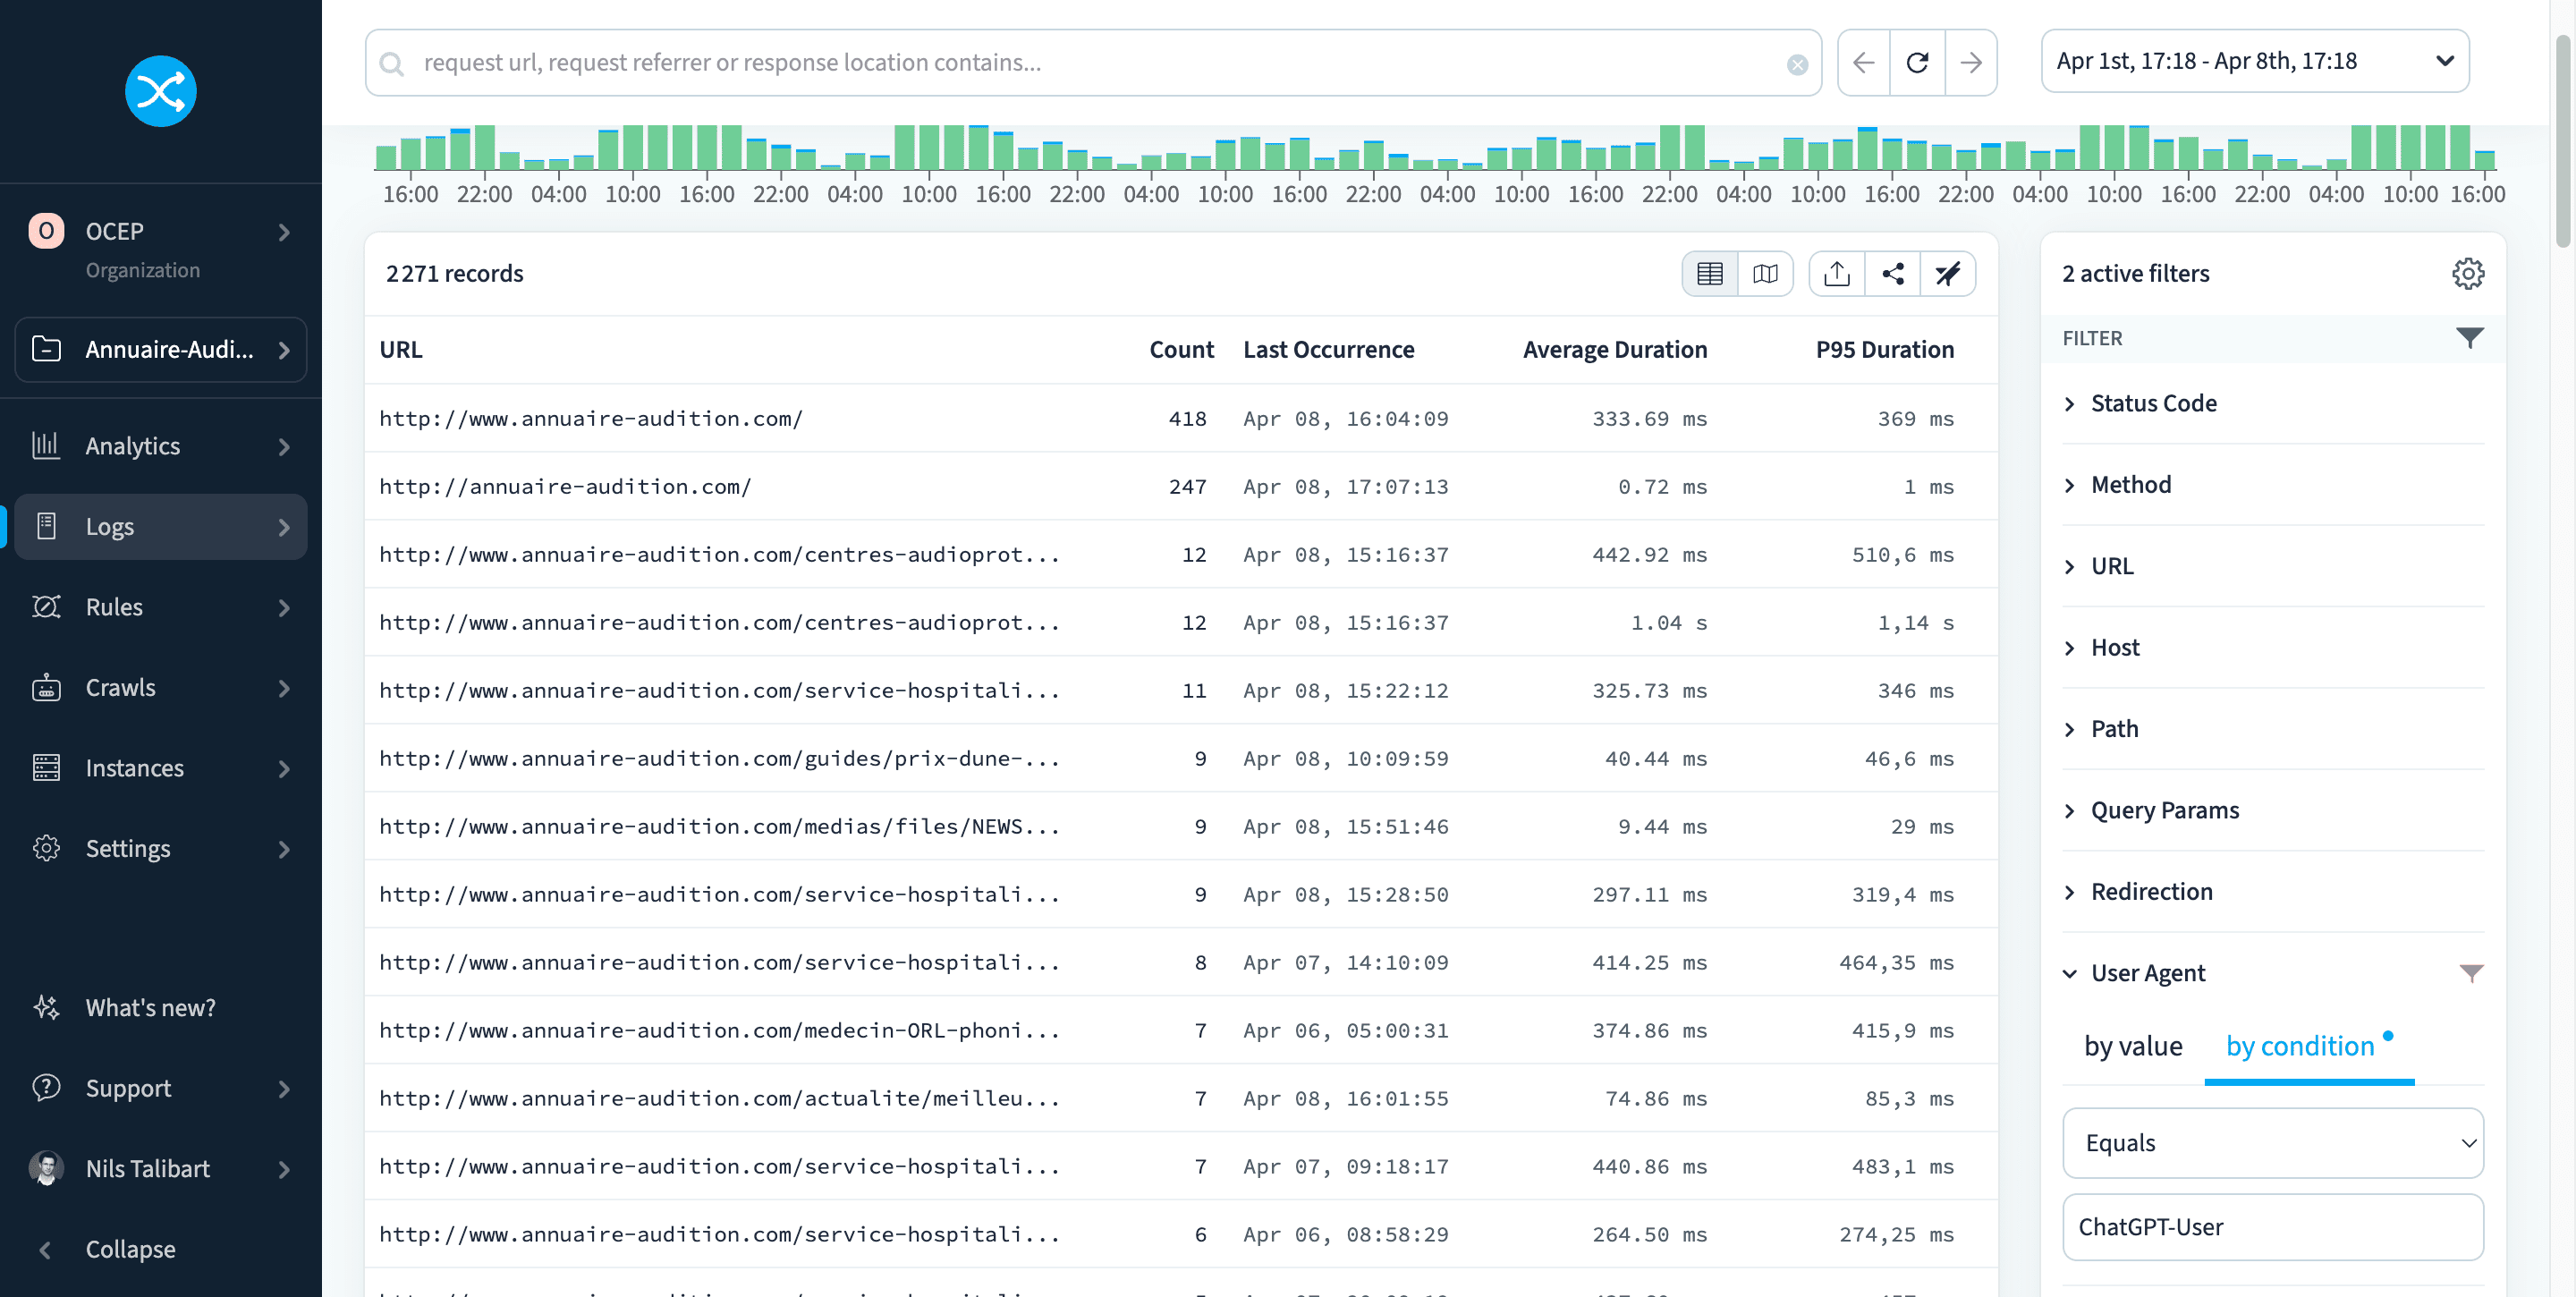The width and height of the screenshot is (2576, 1297).
Task: Click the Logs document icon
Action: (x=46, y=526)
